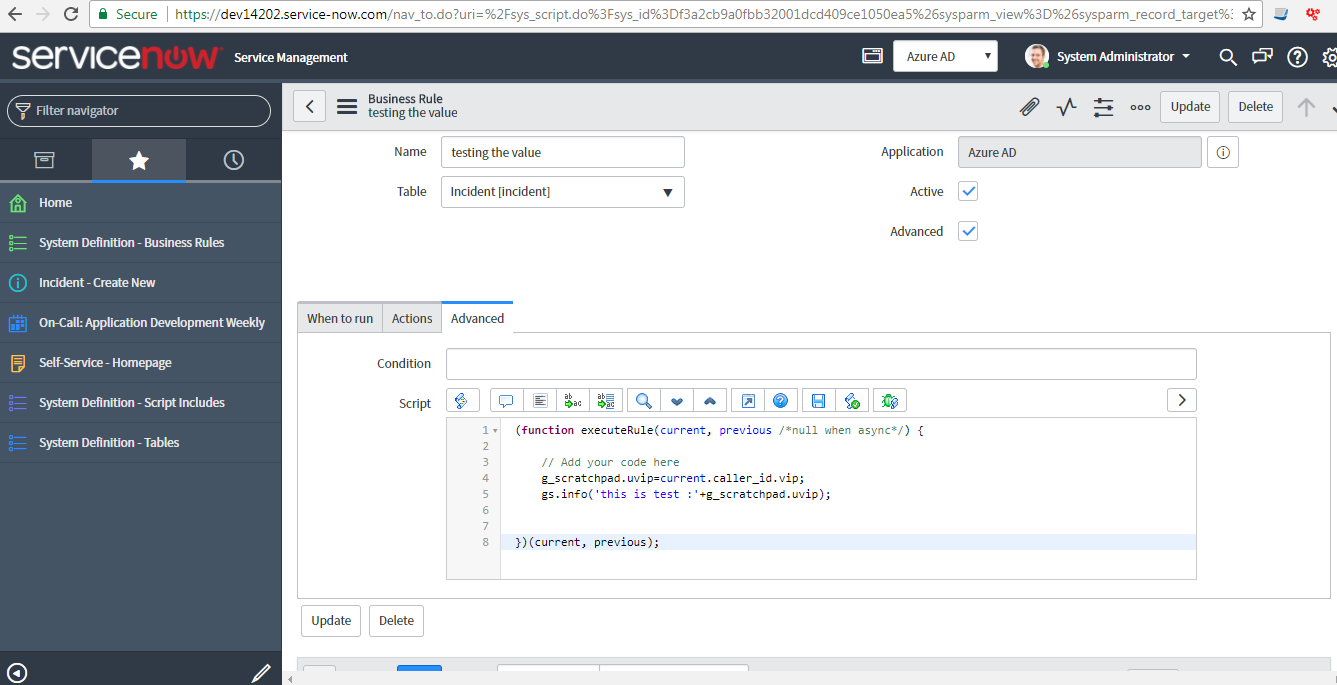
Task: Click the replace all icon in script toolbar
Action: tap(607, 400)
